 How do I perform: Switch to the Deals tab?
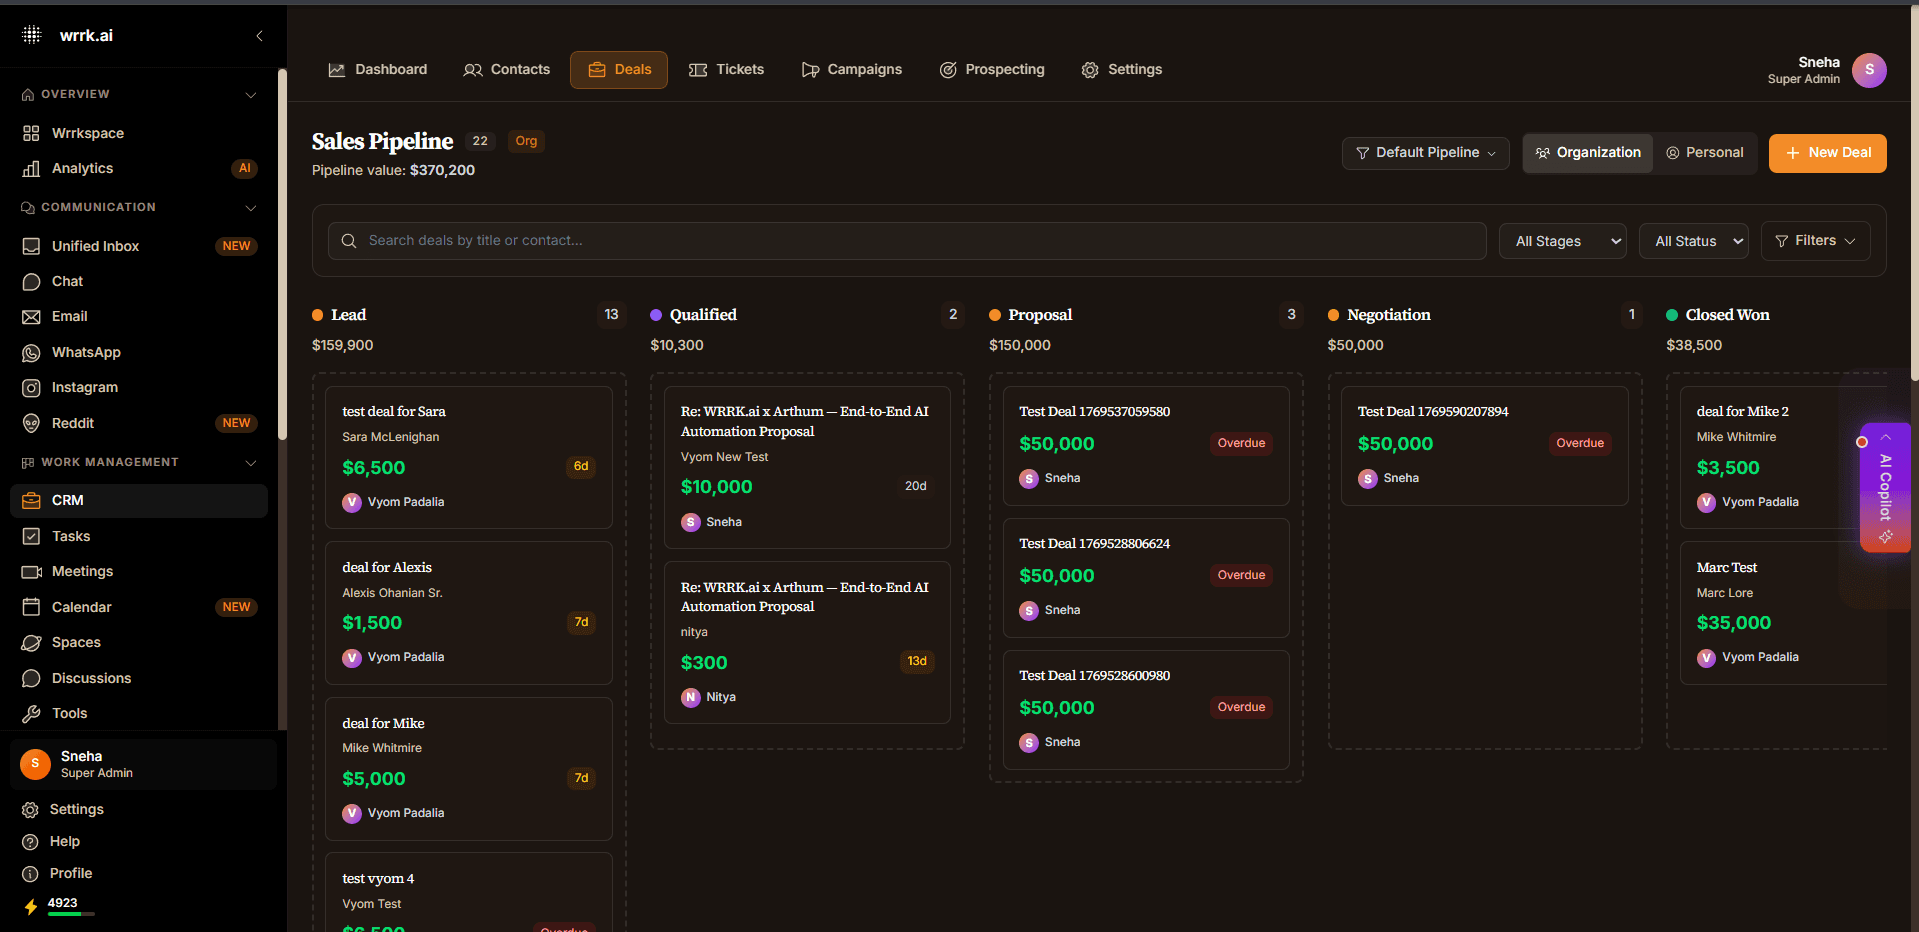click(618, 69)
